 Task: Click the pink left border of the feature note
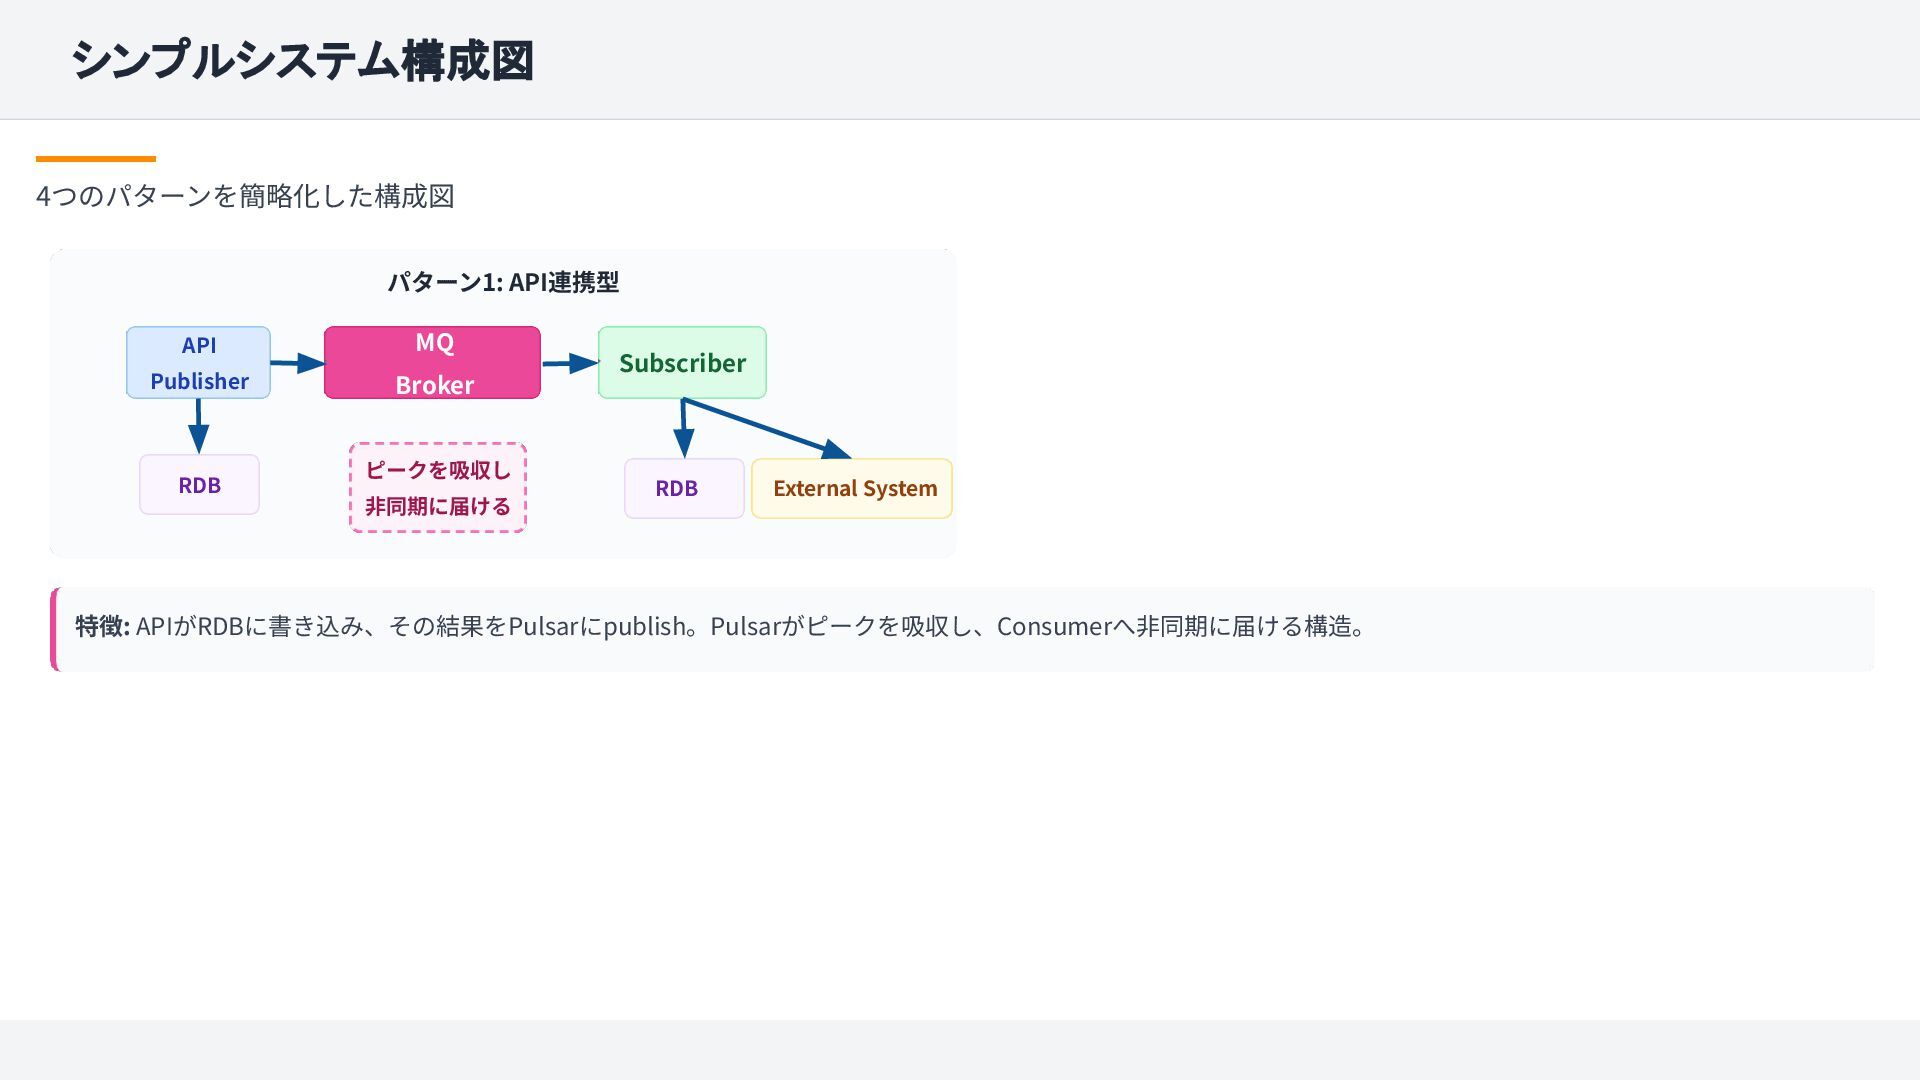click(x=54, y=629)
